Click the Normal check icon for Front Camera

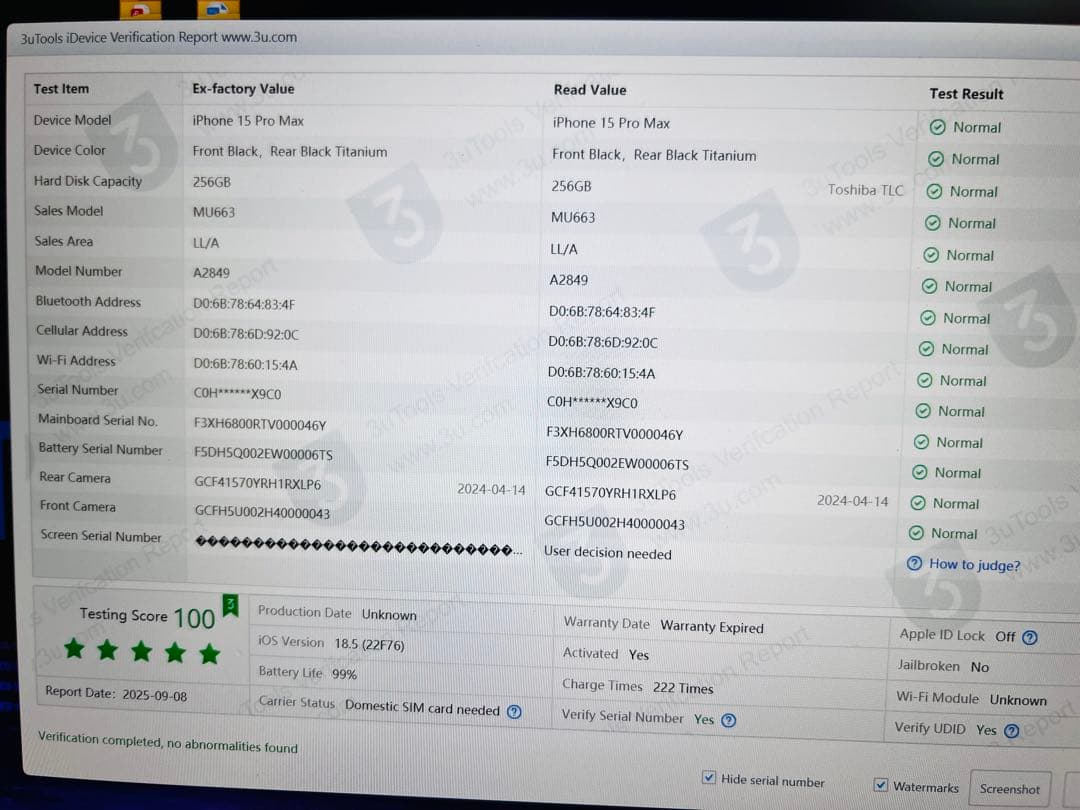point(916,533)
